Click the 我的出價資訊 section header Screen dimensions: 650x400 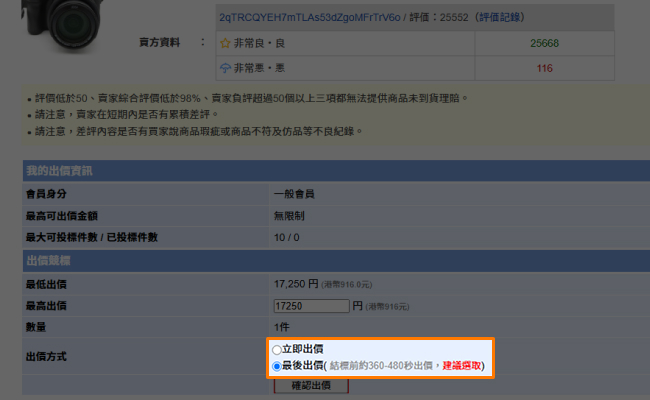(59, 170)
